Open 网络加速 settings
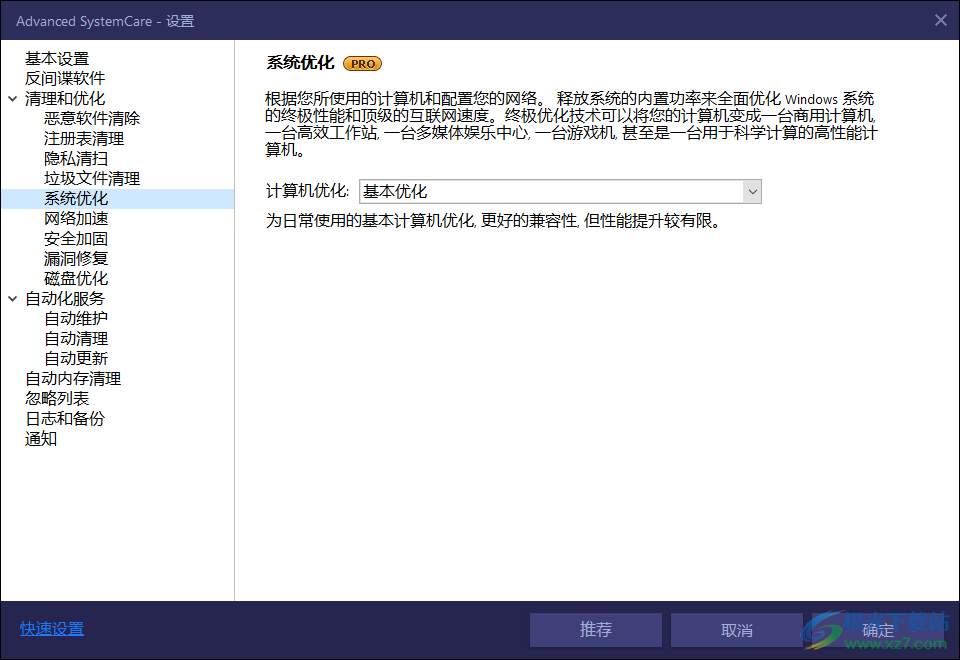This screenshot has height=660, width=960. coord(76,219)
